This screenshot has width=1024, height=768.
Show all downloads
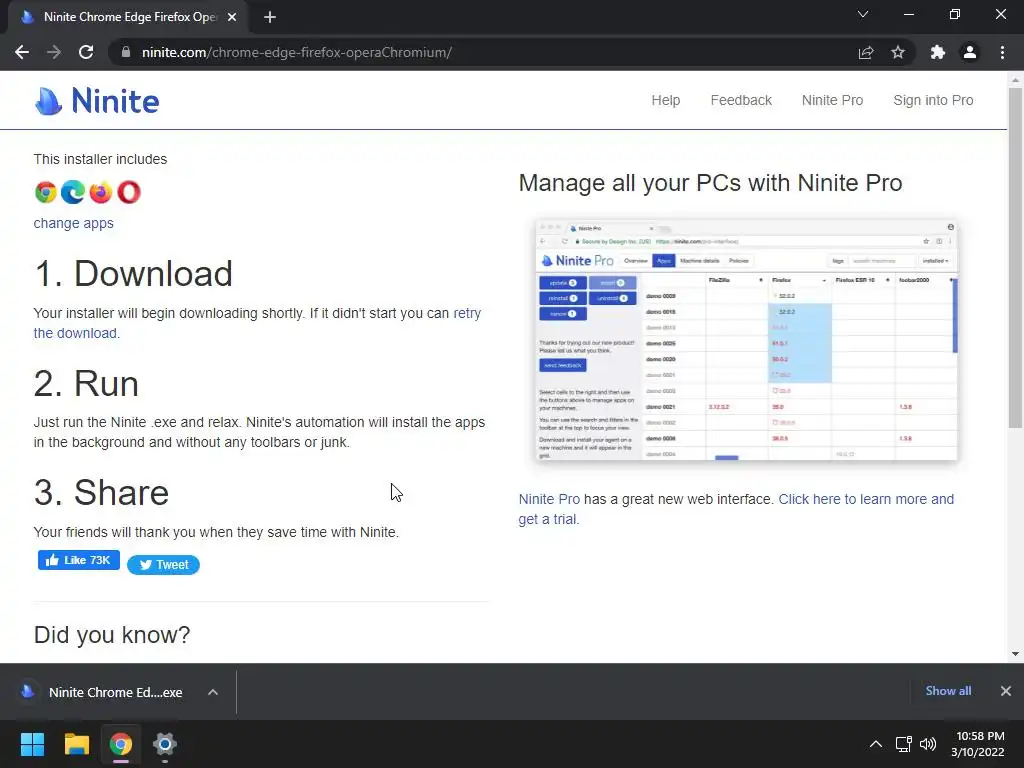point(948,691)
